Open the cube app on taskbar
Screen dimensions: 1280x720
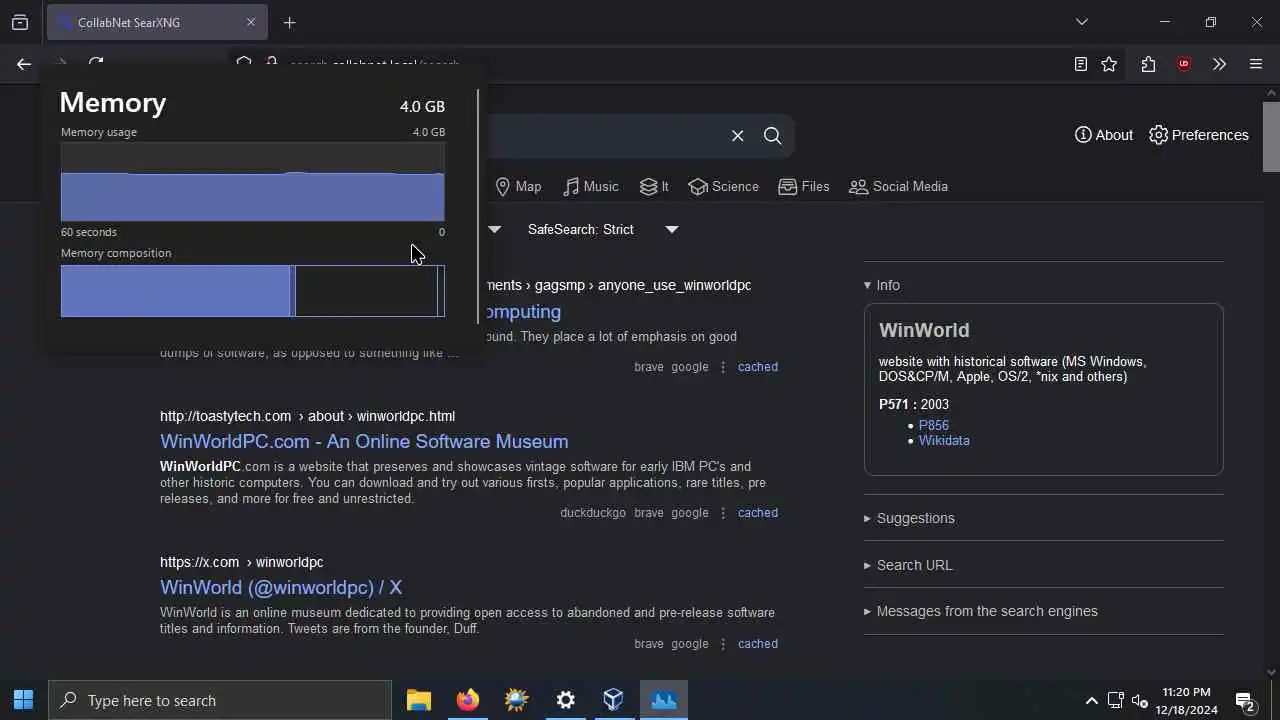click(614, 700)
